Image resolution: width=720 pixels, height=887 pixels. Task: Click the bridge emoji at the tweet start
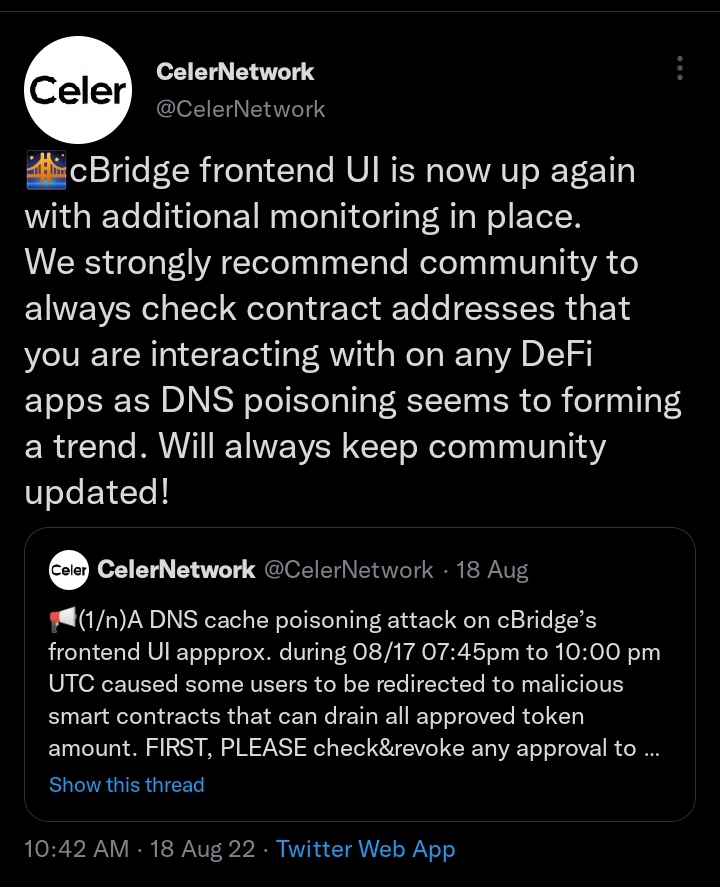click(x=46, y=168)
